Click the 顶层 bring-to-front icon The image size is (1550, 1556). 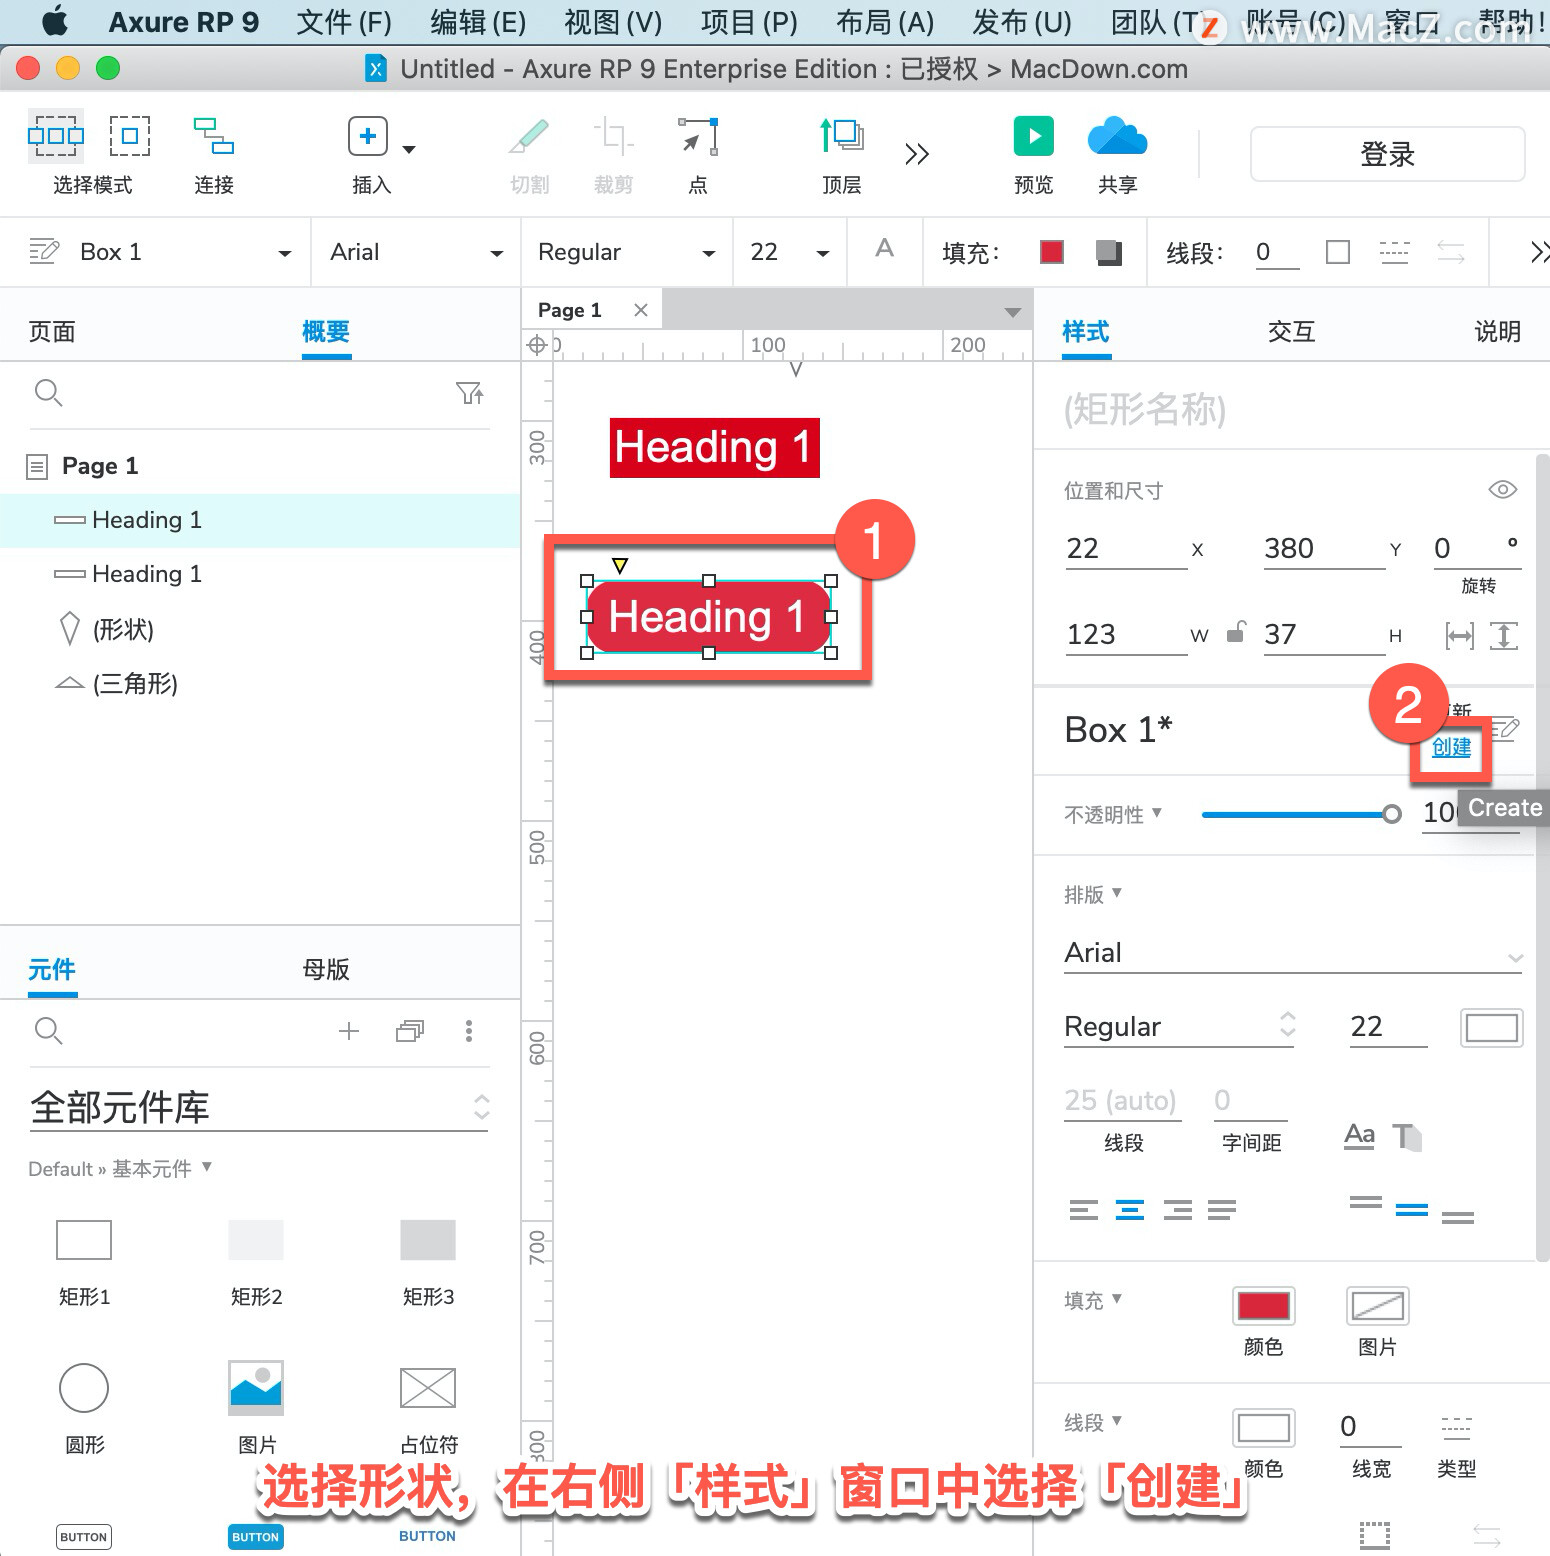tap(842, 136)
